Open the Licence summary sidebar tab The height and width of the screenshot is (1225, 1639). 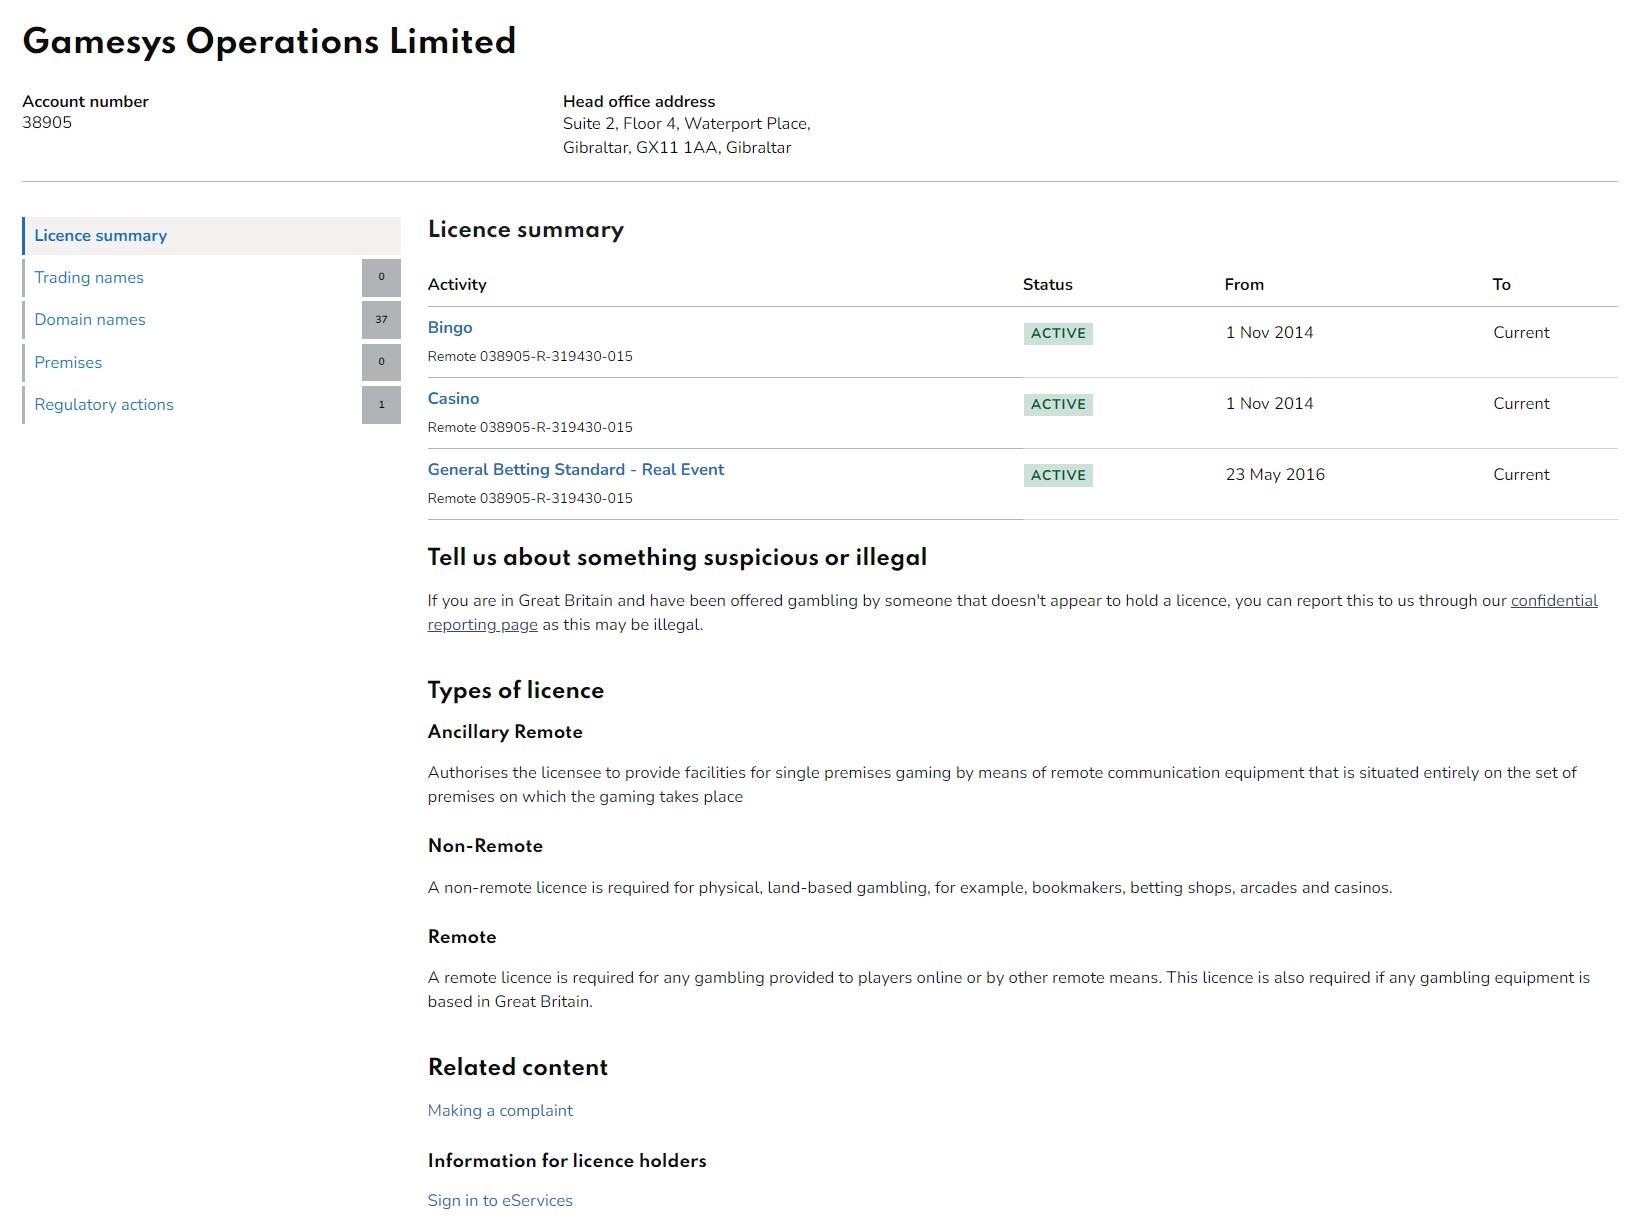tap(211, 236)
